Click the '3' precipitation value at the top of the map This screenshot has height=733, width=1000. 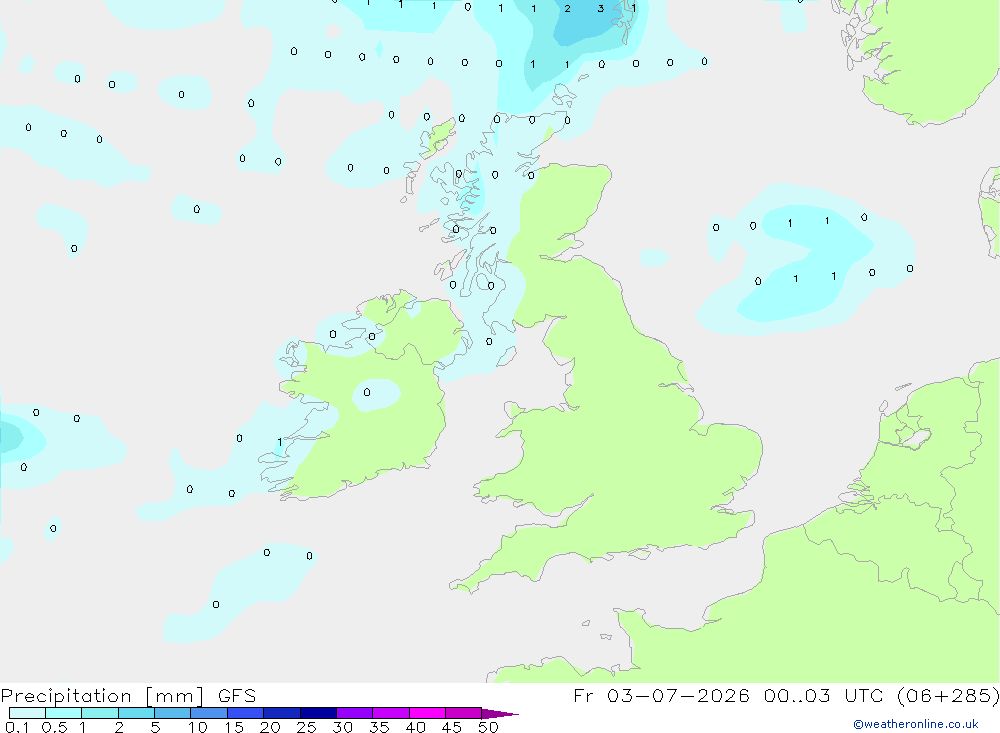tap(601, 9)
